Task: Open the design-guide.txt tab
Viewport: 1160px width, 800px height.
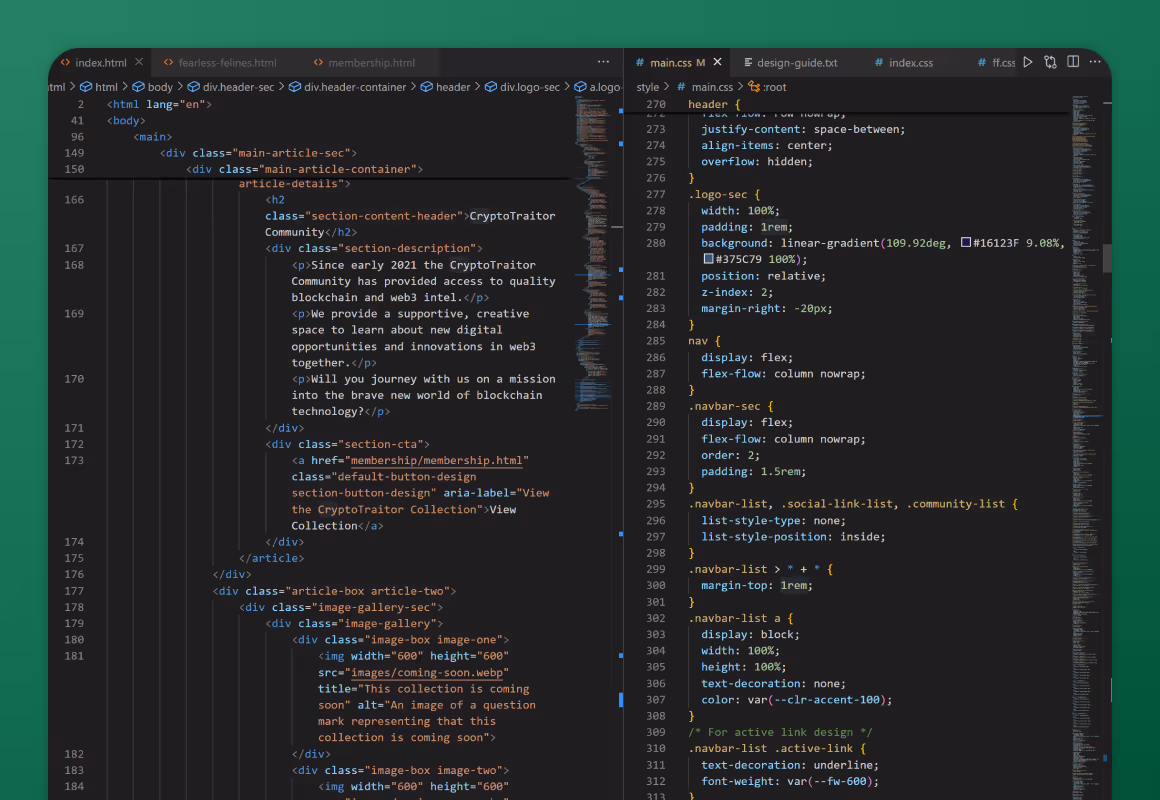Action: pyautogui.click(x=791, y=63)
